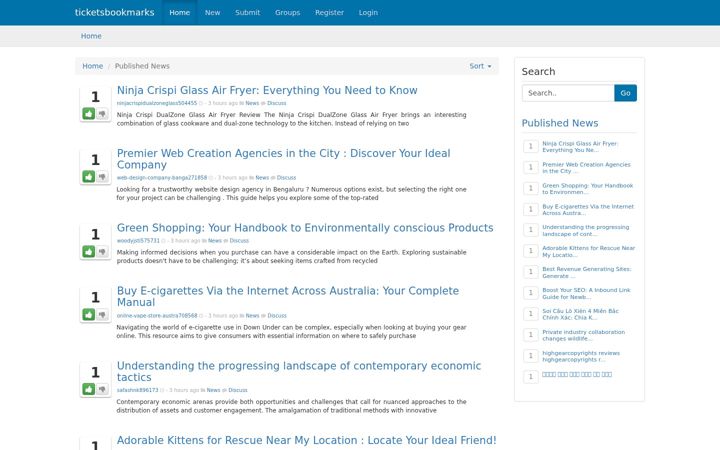720x450 pixels.
Task: Click Discuss under Ninja Crispi story
Action: click(x=276, y=103)
